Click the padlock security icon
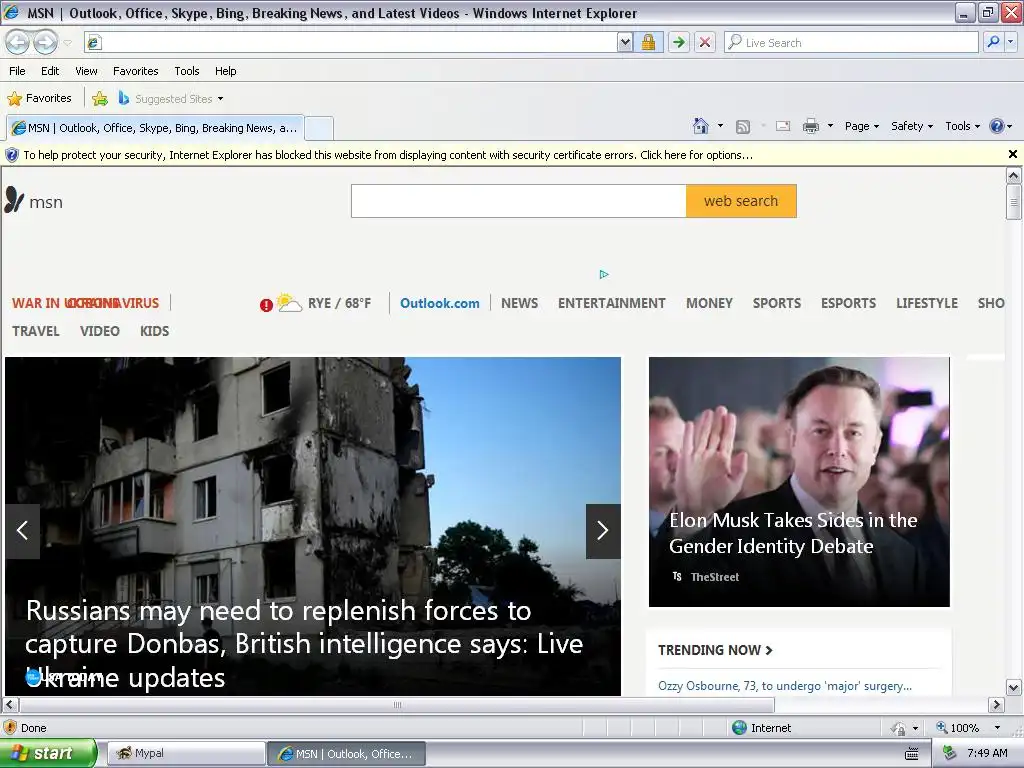The width and height of the screenshot is (1024, 768). tap(648, 42)
